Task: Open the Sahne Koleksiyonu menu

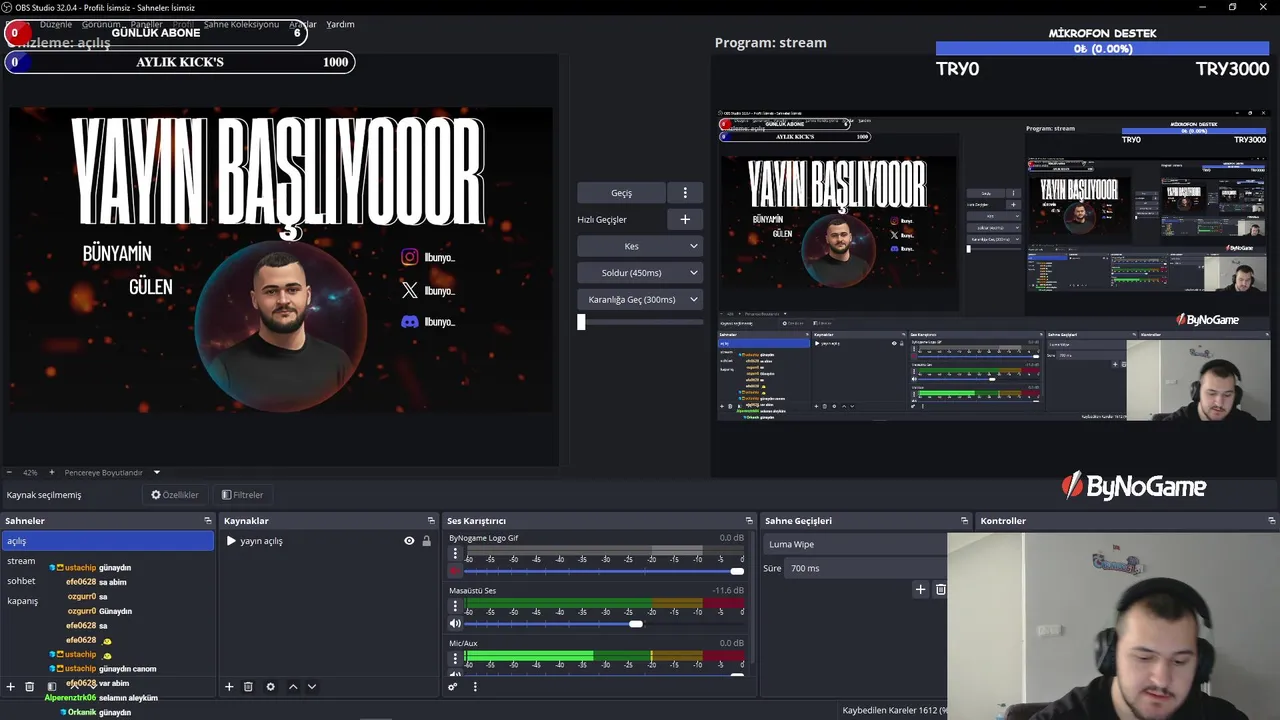Action: 241,24
